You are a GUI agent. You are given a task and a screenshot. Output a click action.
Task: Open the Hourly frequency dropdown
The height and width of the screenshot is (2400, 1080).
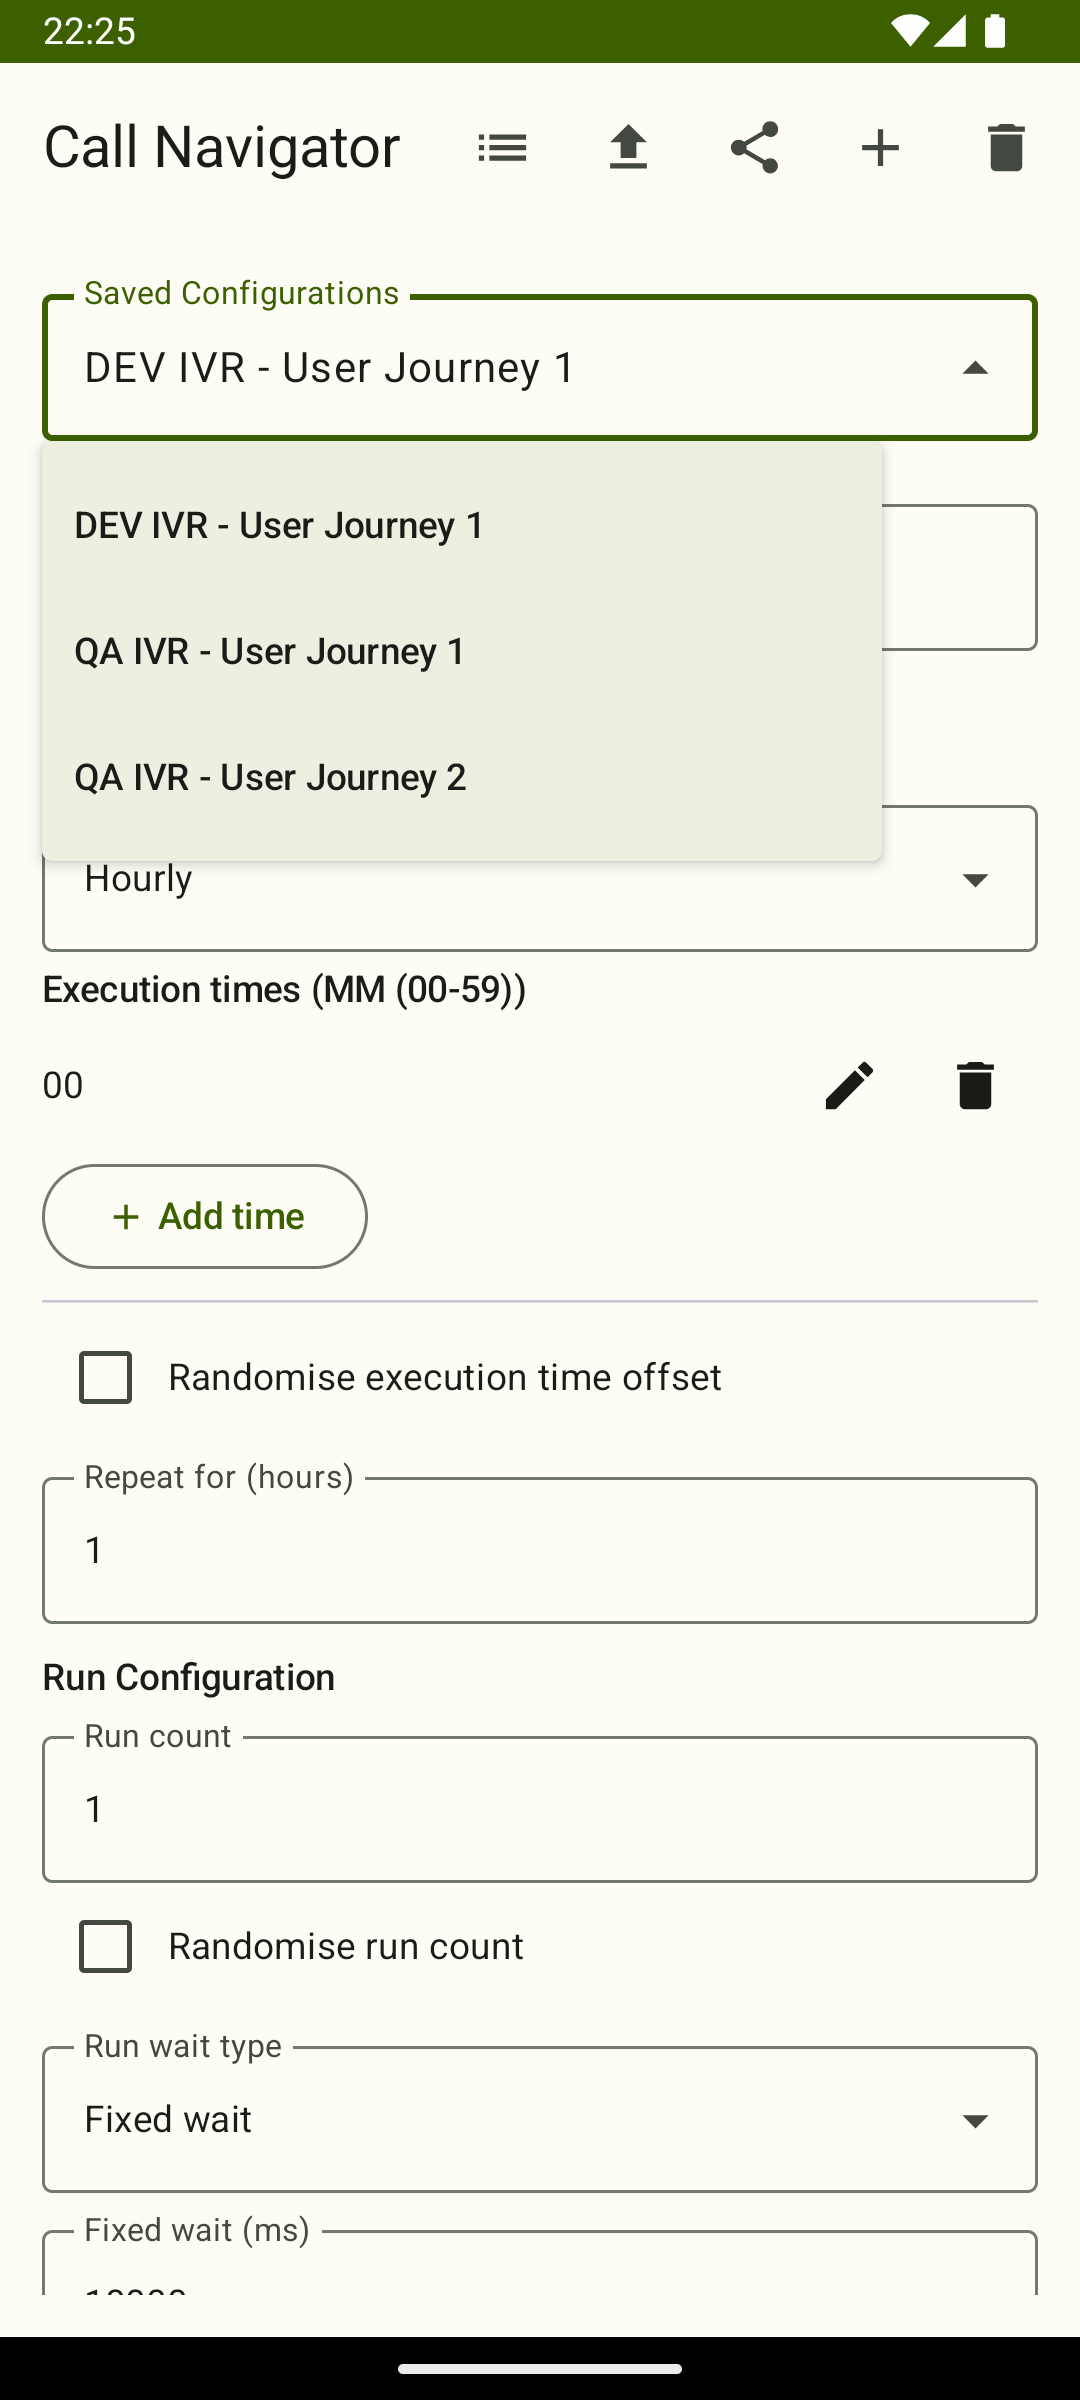[976, 878]
